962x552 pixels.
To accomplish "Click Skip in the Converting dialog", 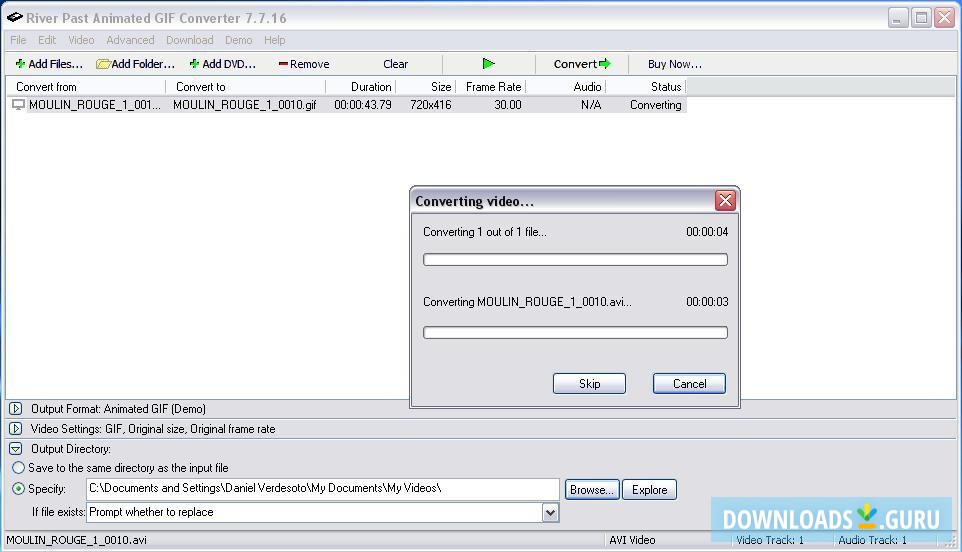I will pyautogui.click(x=589, y=383).
